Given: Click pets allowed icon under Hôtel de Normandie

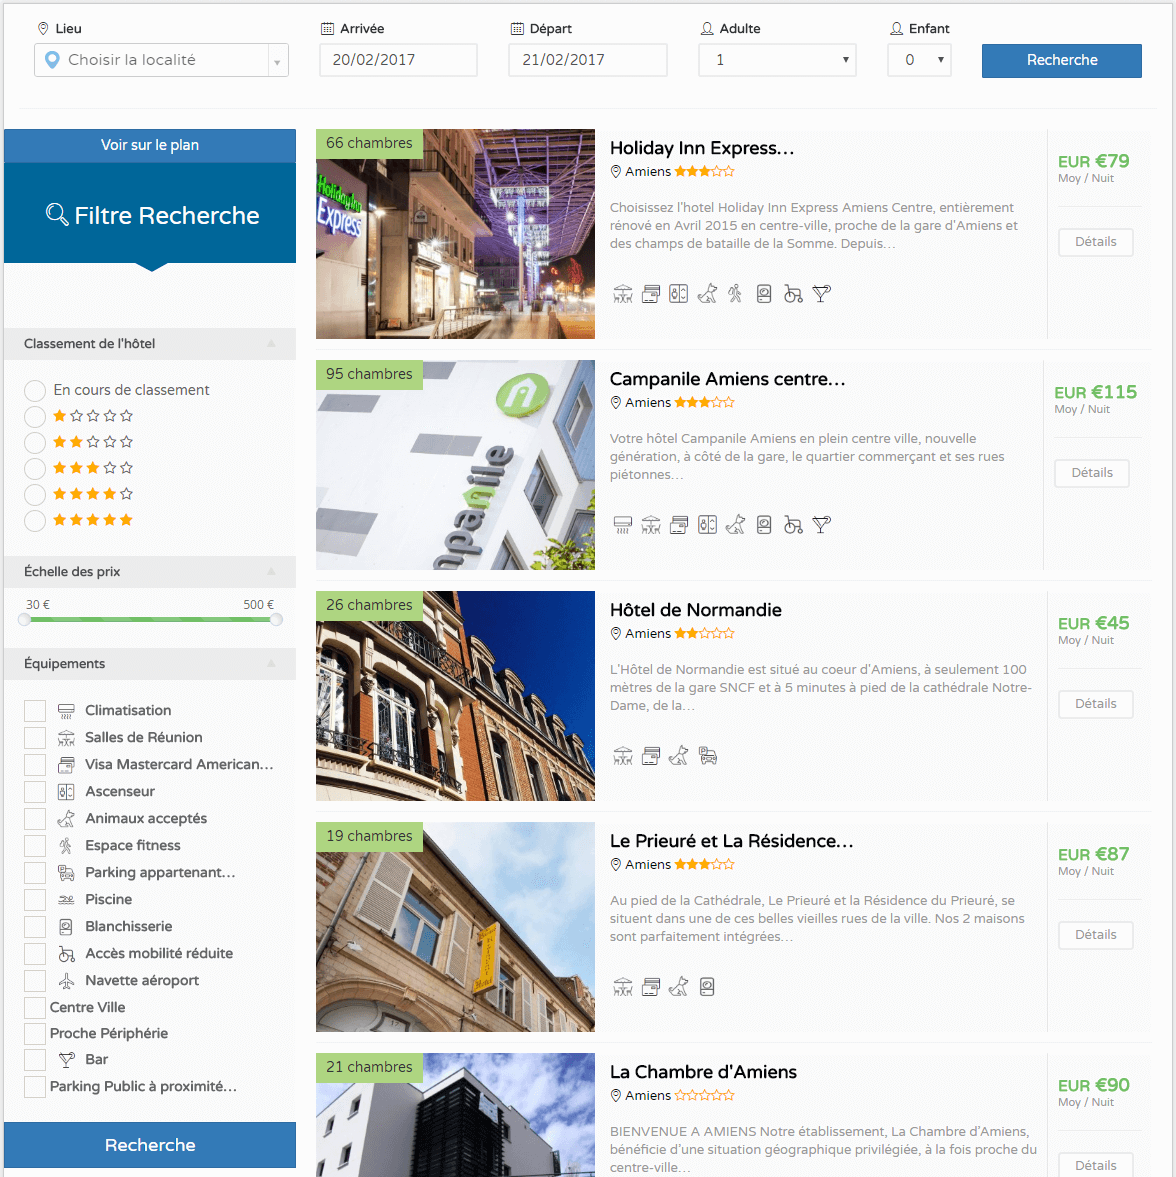Looking at the screenshot, I should [678, 756].
